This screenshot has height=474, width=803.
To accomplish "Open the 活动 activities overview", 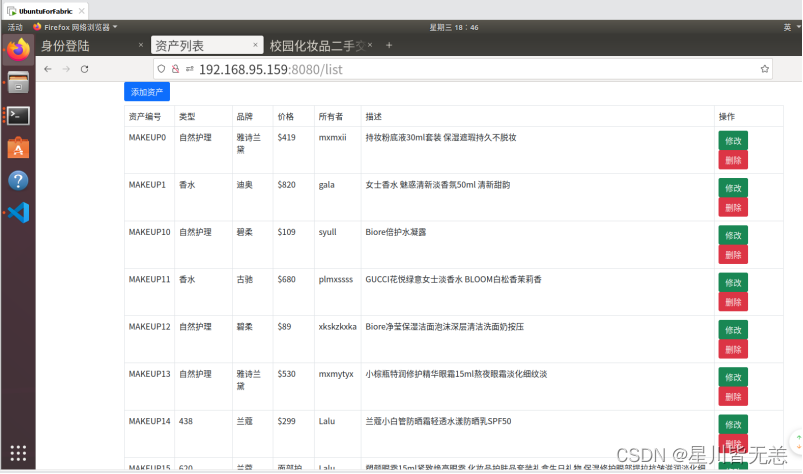I will [15, 27].
